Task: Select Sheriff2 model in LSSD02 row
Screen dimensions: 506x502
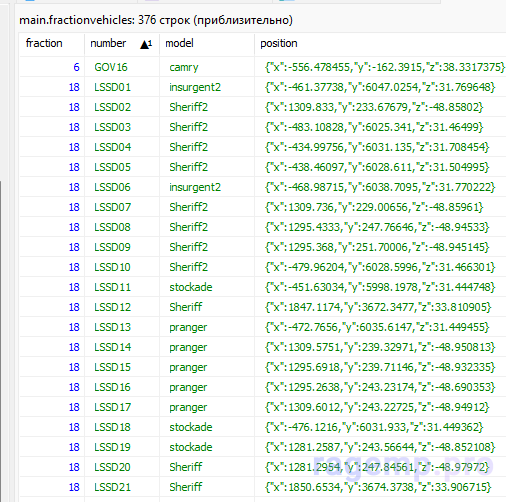Action: (207, 107)
